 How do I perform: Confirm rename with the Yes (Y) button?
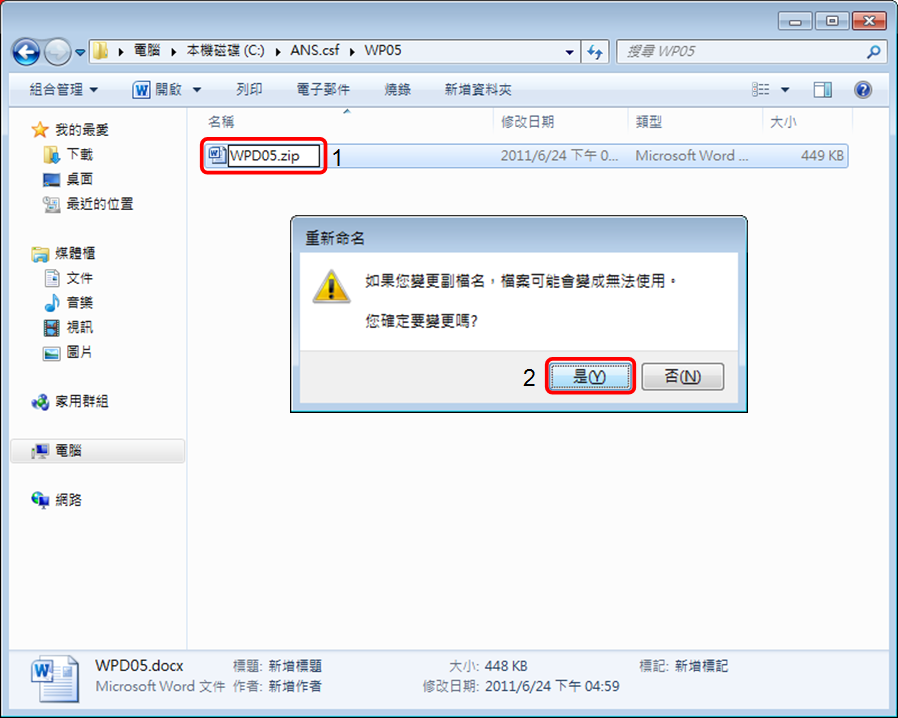[x=590, y=376]
